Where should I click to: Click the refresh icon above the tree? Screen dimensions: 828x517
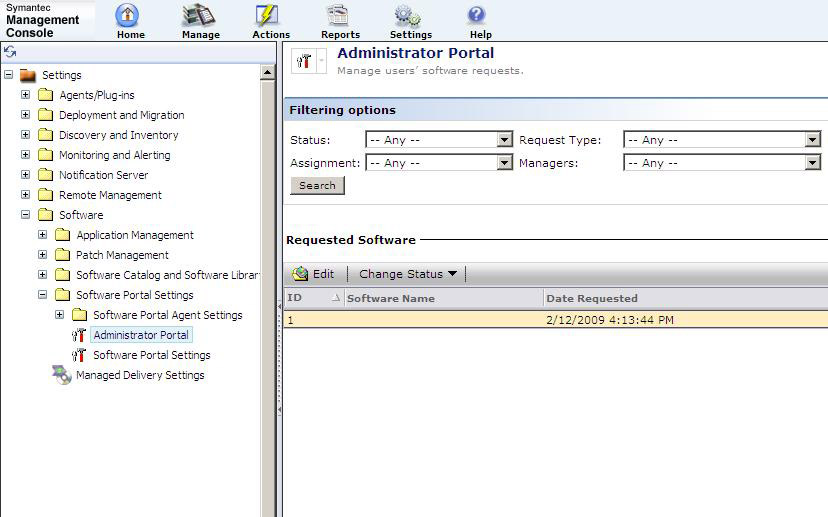10,52
